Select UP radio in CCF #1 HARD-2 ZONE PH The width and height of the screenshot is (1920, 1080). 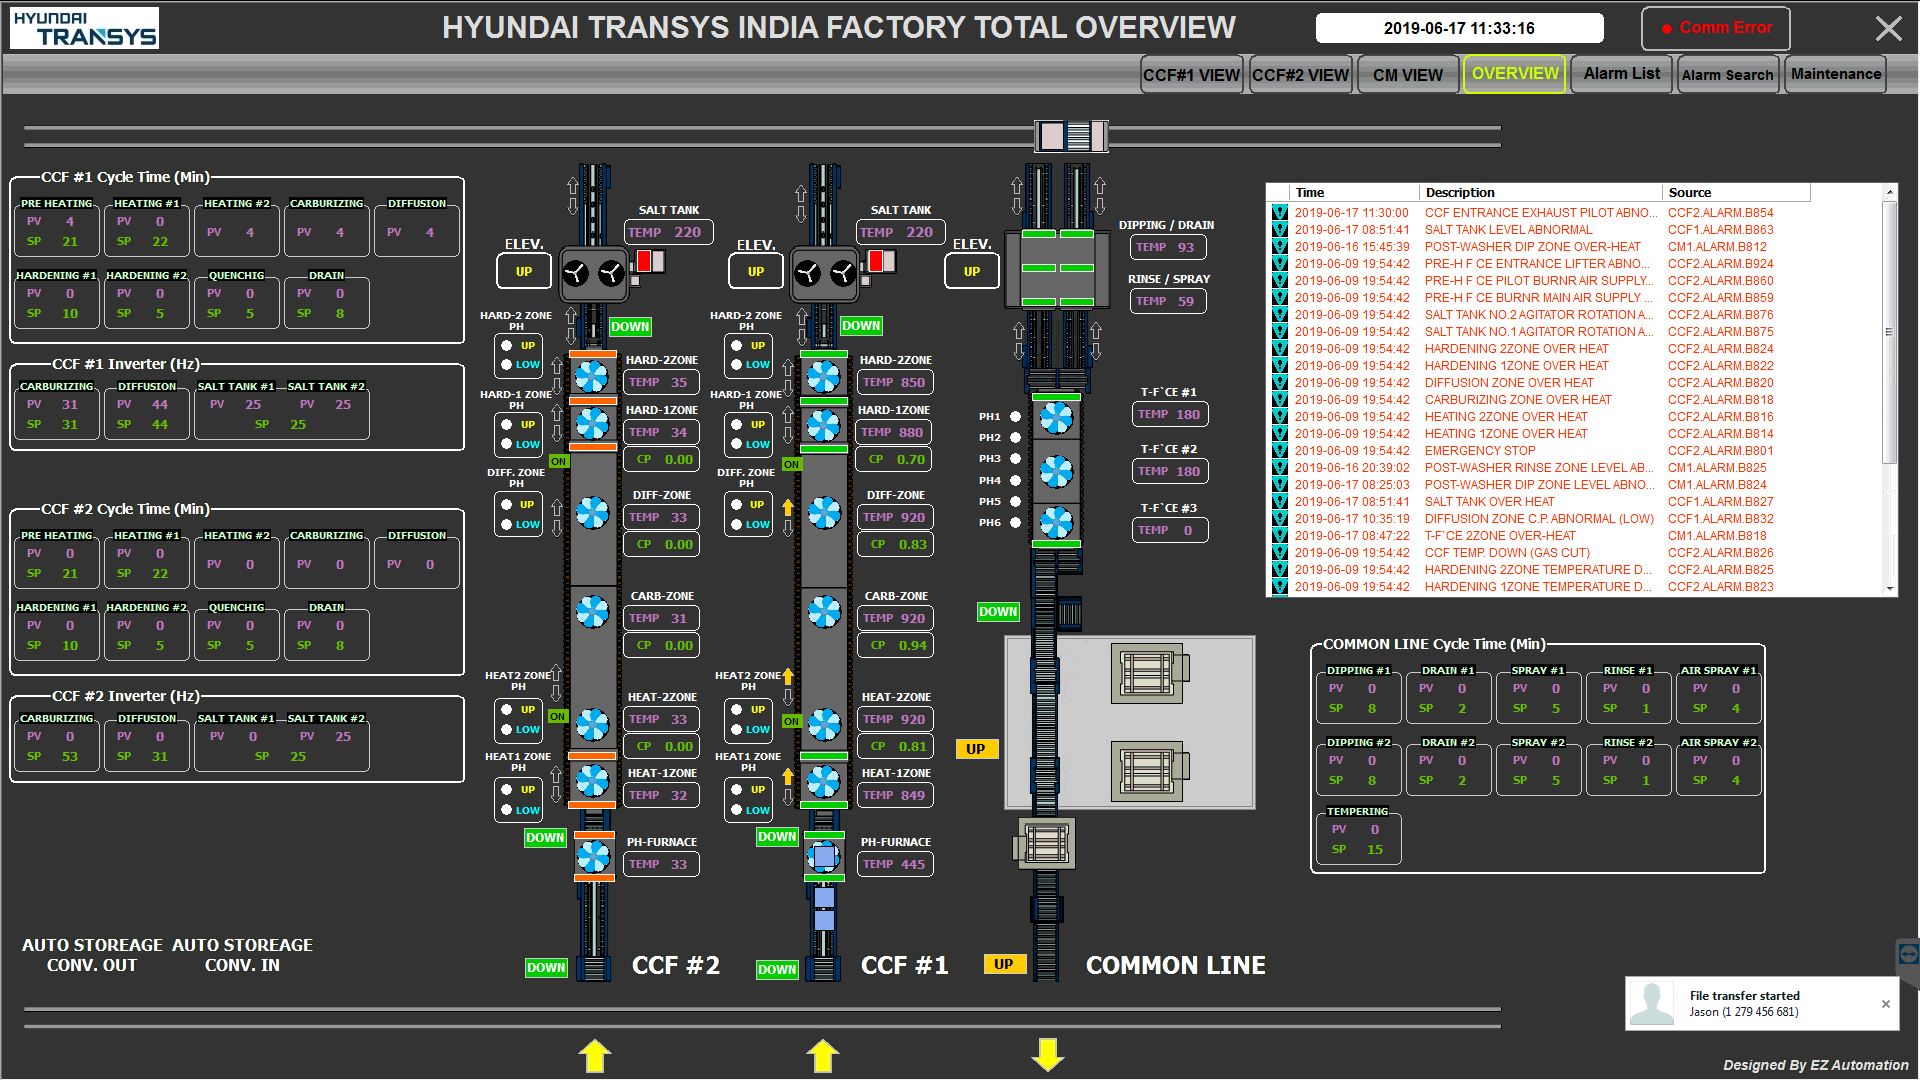click(x=737, y=346)
